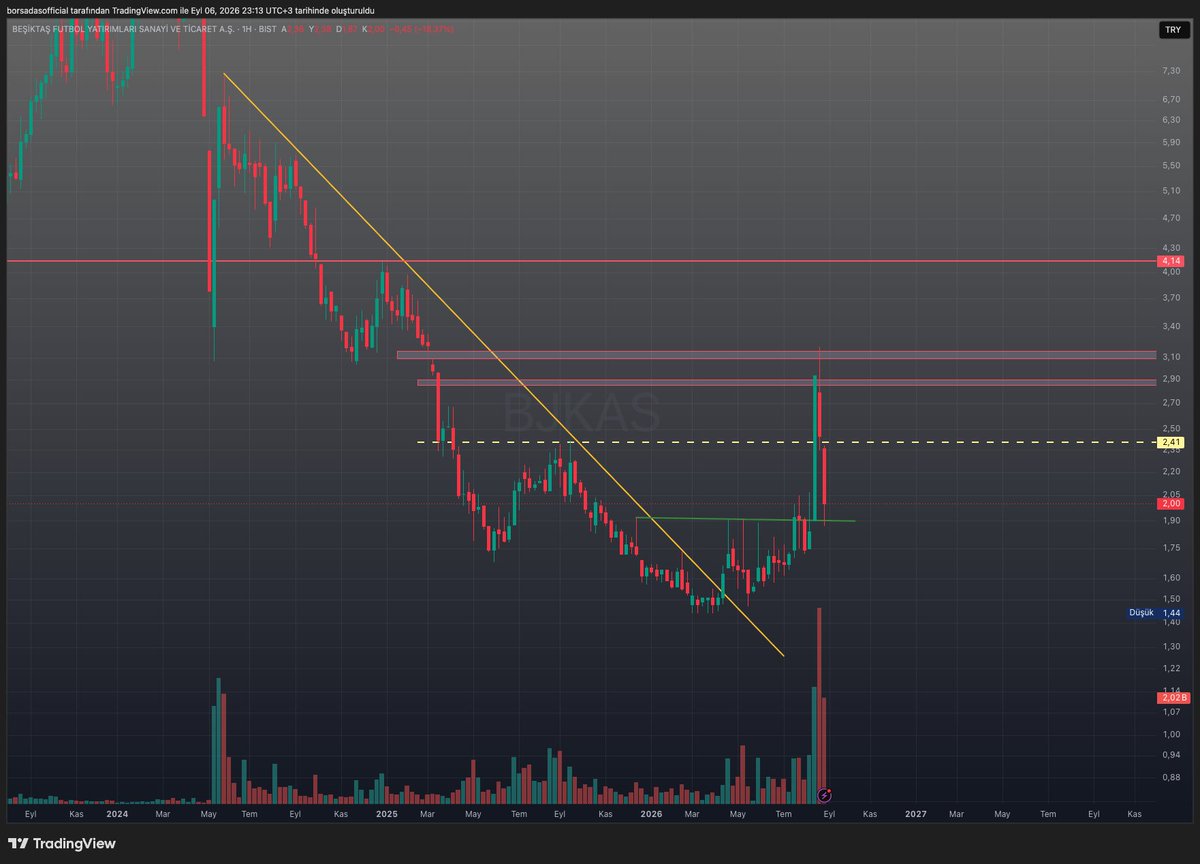Select the 2,41 yellow price label

[x=1171, y=442]
